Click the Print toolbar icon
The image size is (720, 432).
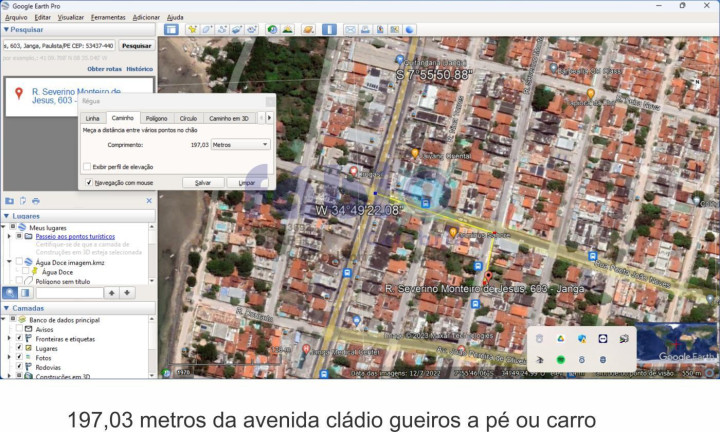365,29
